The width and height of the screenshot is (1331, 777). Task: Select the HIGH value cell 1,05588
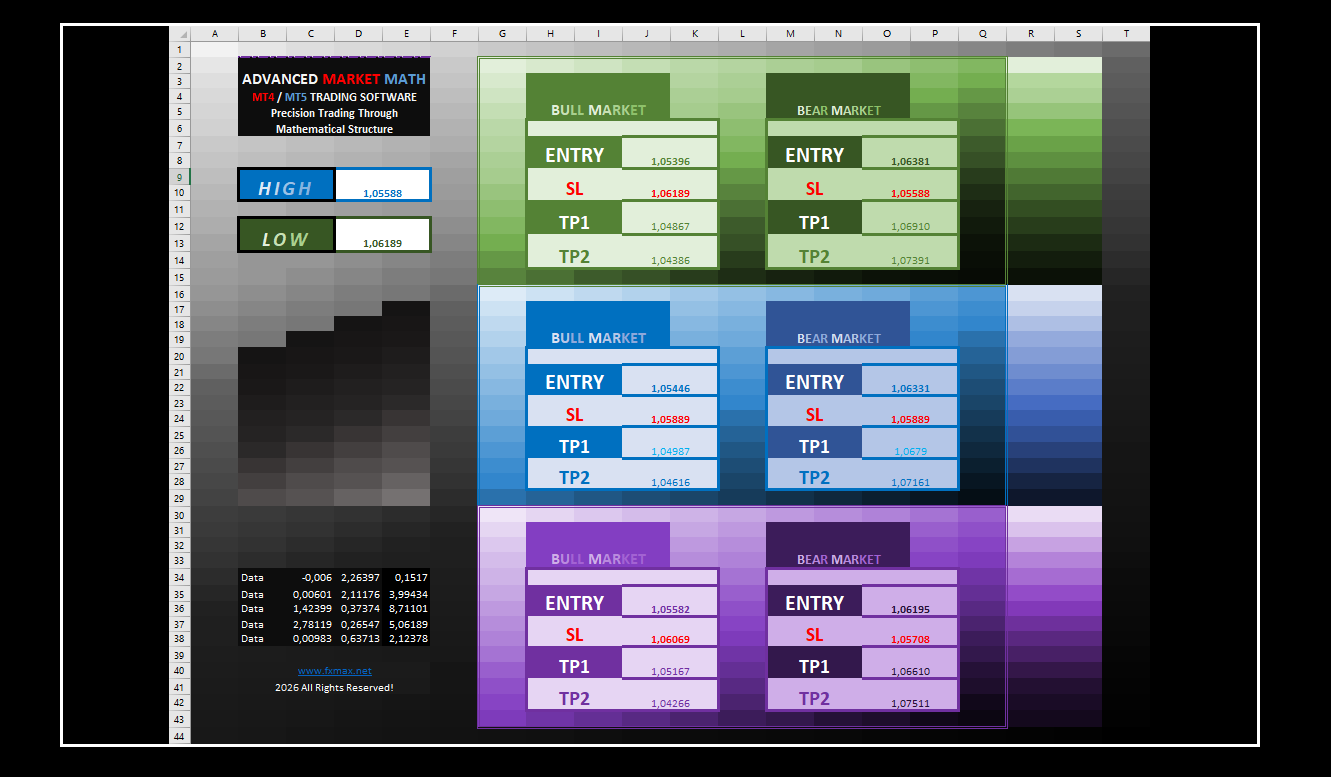click(382, 186)
